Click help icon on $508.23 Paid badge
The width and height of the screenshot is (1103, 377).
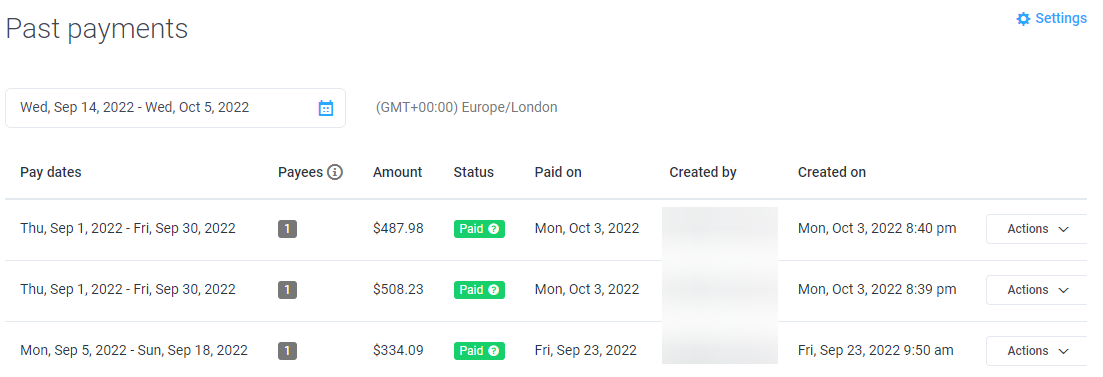494,290
